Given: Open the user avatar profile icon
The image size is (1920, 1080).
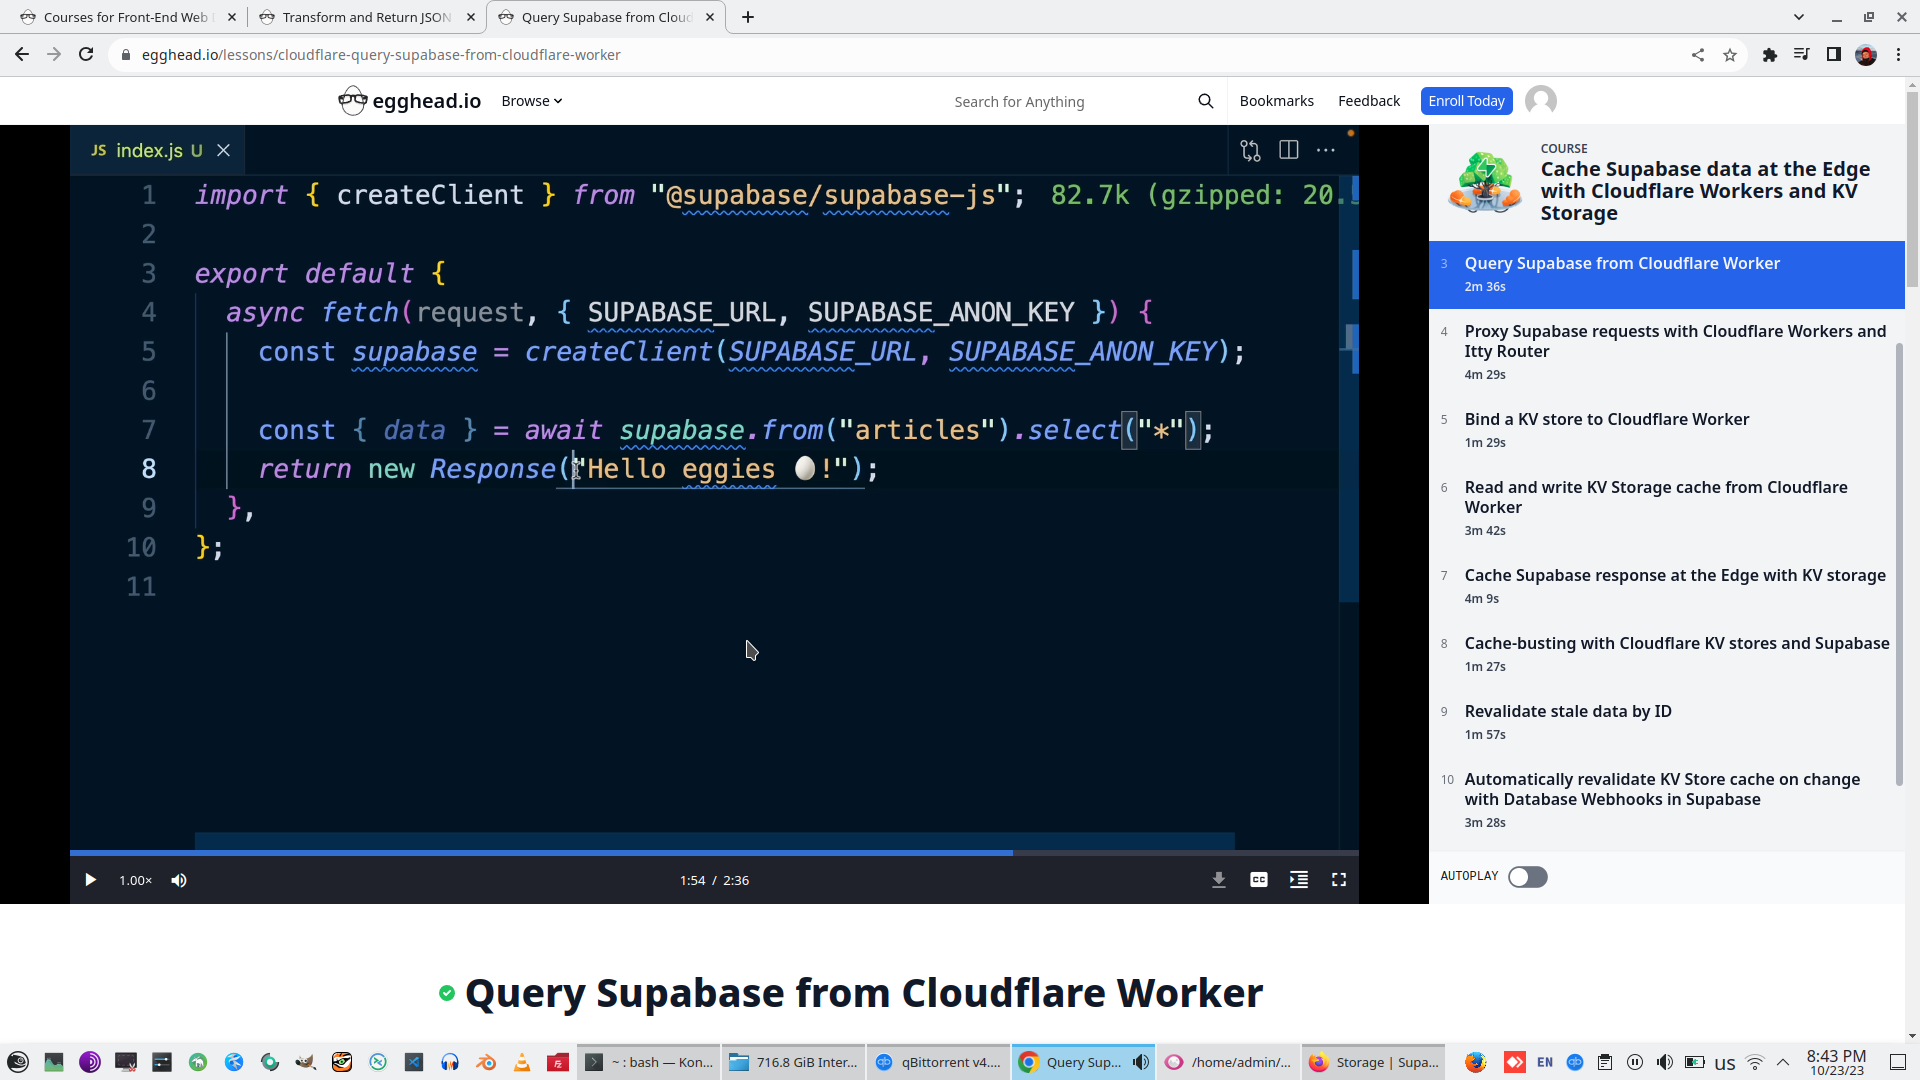Looking at the screenshot, I should click(1540, 101).
